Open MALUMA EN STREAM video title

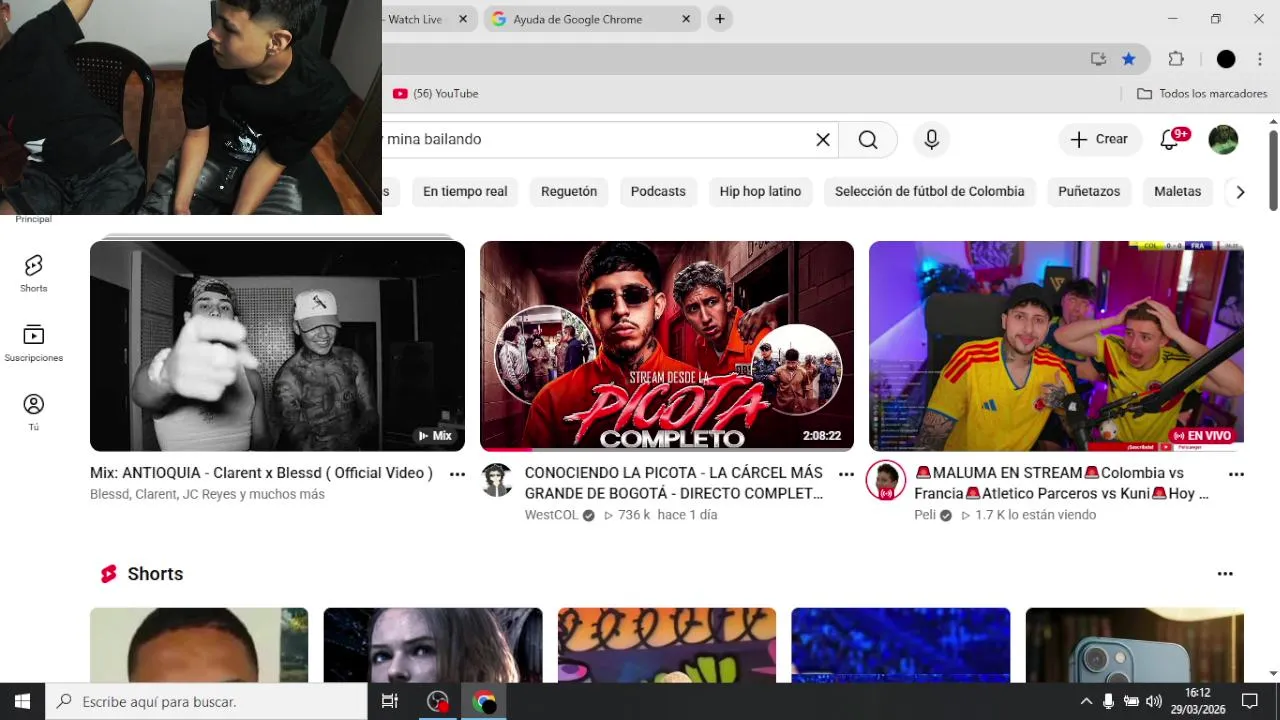point(1062,483)
